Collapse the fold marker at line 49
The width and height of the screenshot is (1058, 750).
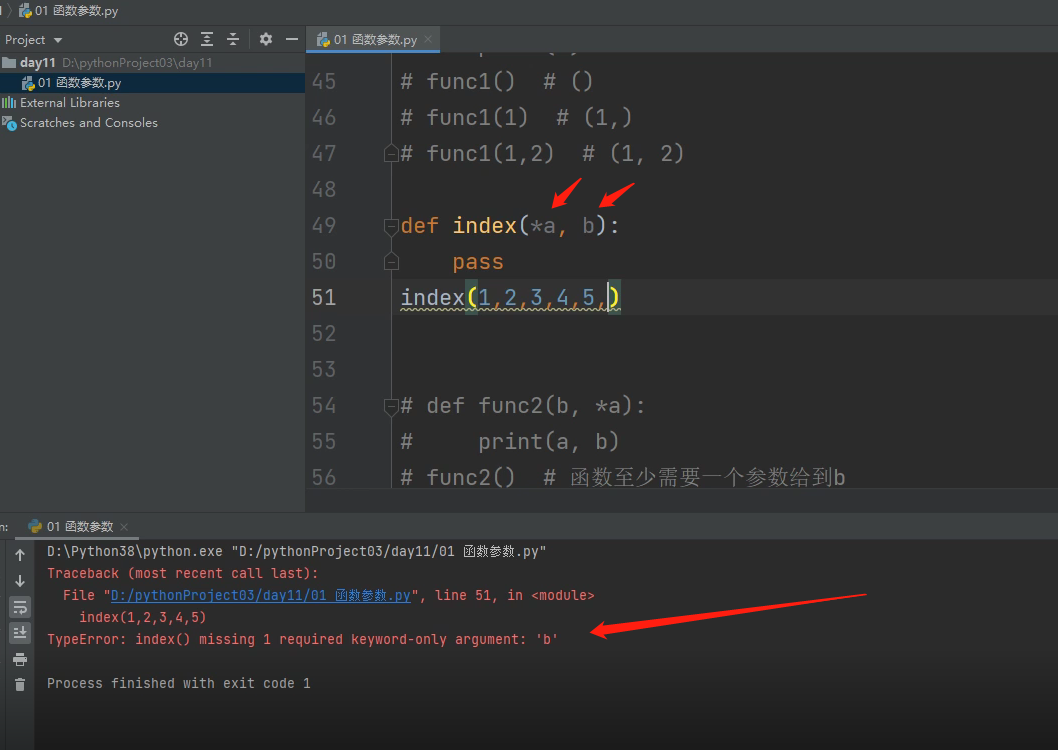click(x=391, y=226)
